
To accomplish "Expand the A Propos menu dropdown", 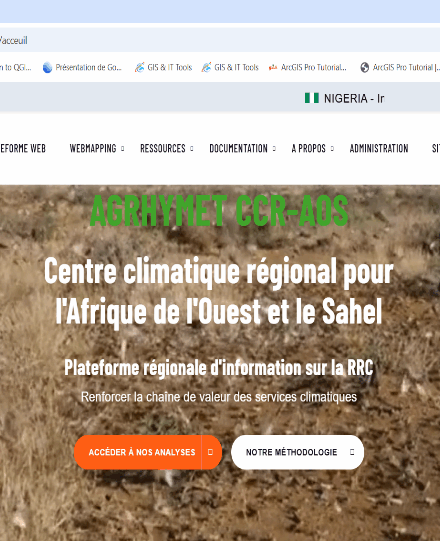I will 332,149.
